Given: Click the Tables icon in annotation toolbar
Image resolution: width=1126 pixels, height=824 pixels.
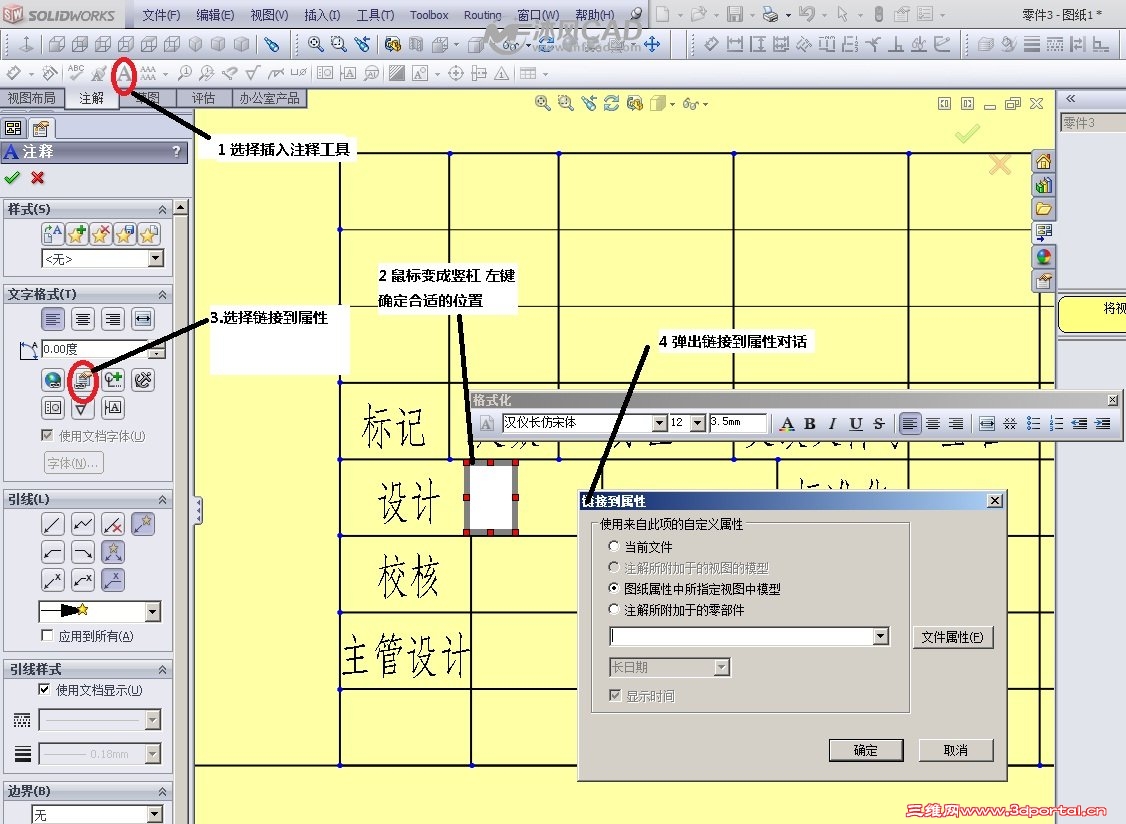Looking at the screenshot, I should click(528, 73).
